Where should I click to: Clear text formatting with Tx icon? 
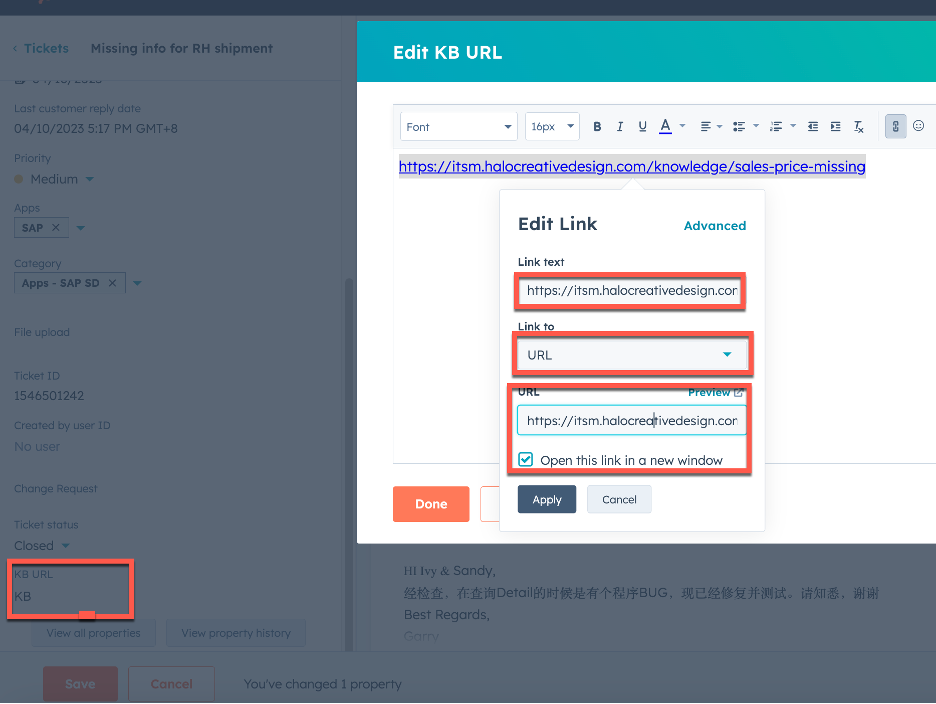(858, 127)
